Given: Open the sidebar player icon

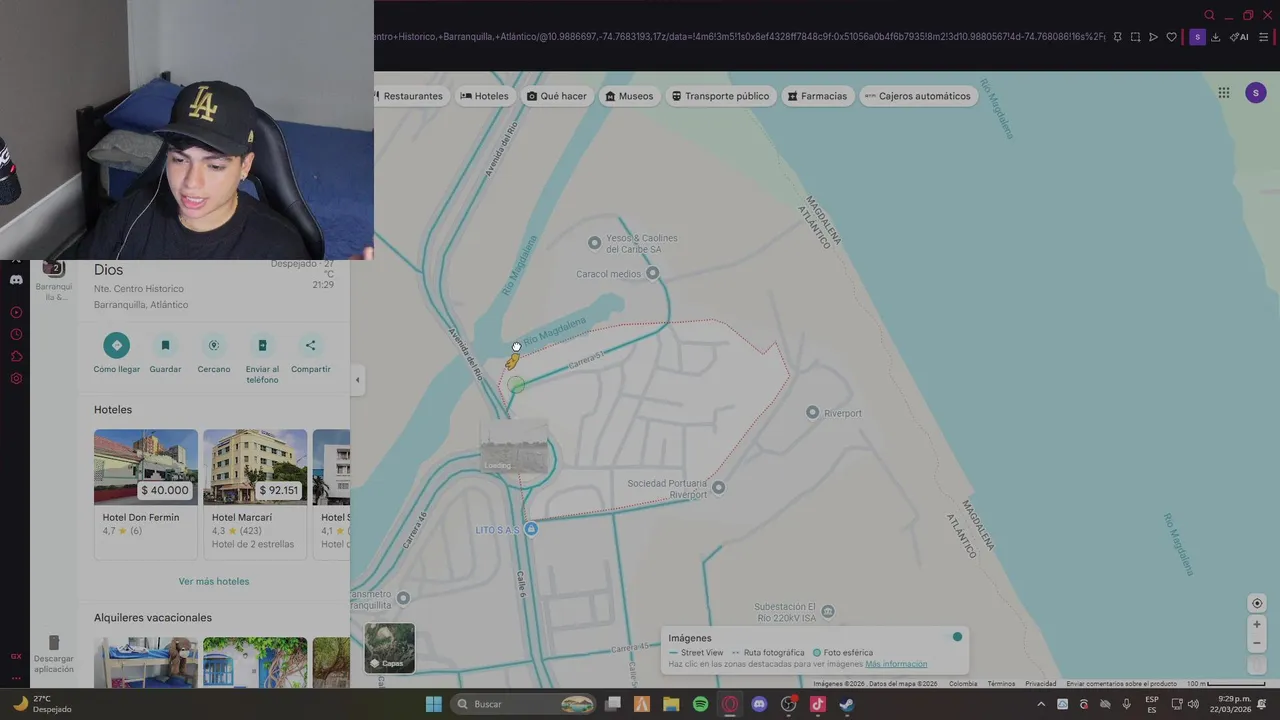Looking at the screenshot, I should point(16,313).
